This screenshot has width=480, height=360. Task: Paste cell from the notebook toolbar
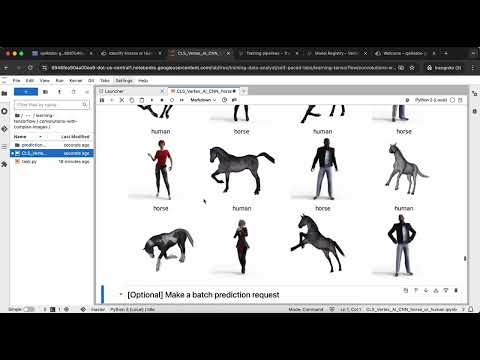[x=142, y=100]
